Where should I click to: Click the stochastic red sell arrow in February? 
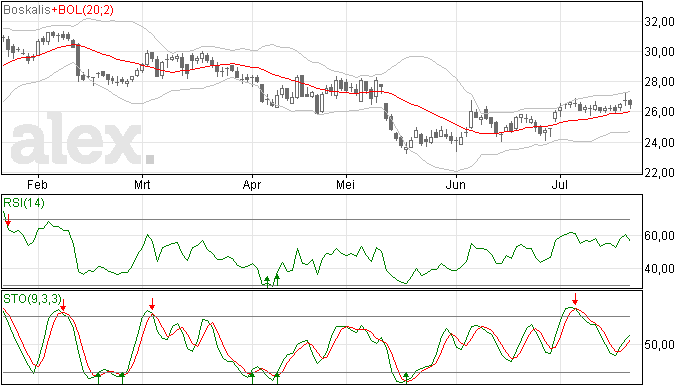63,305
